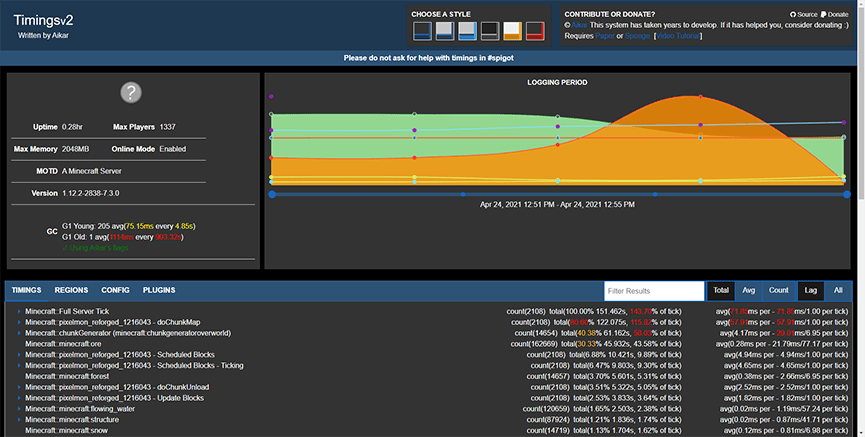Image resolution: width=865 pixels, height=437 pixels.
Task: Expand the pixelmon doChunkUnload row
Action: [x=19, y=387]
